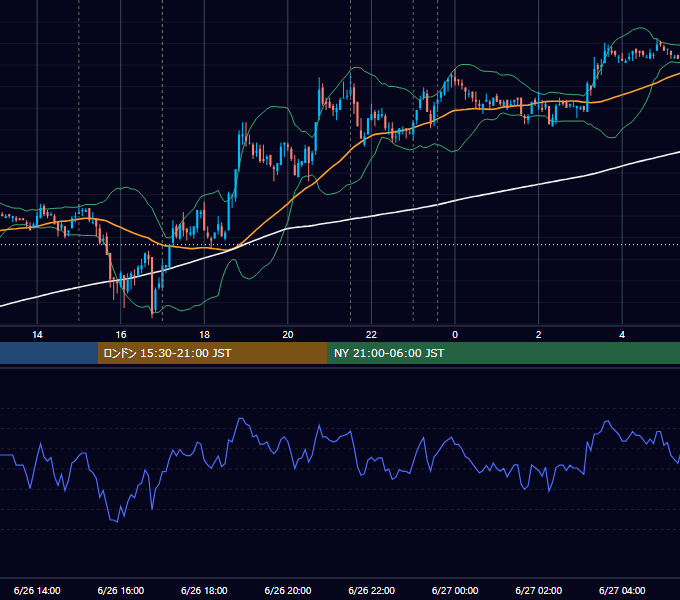Click the 20 hour axis label
The width and height of the screenshot is (680, 600).
click(x=288, y=335)
